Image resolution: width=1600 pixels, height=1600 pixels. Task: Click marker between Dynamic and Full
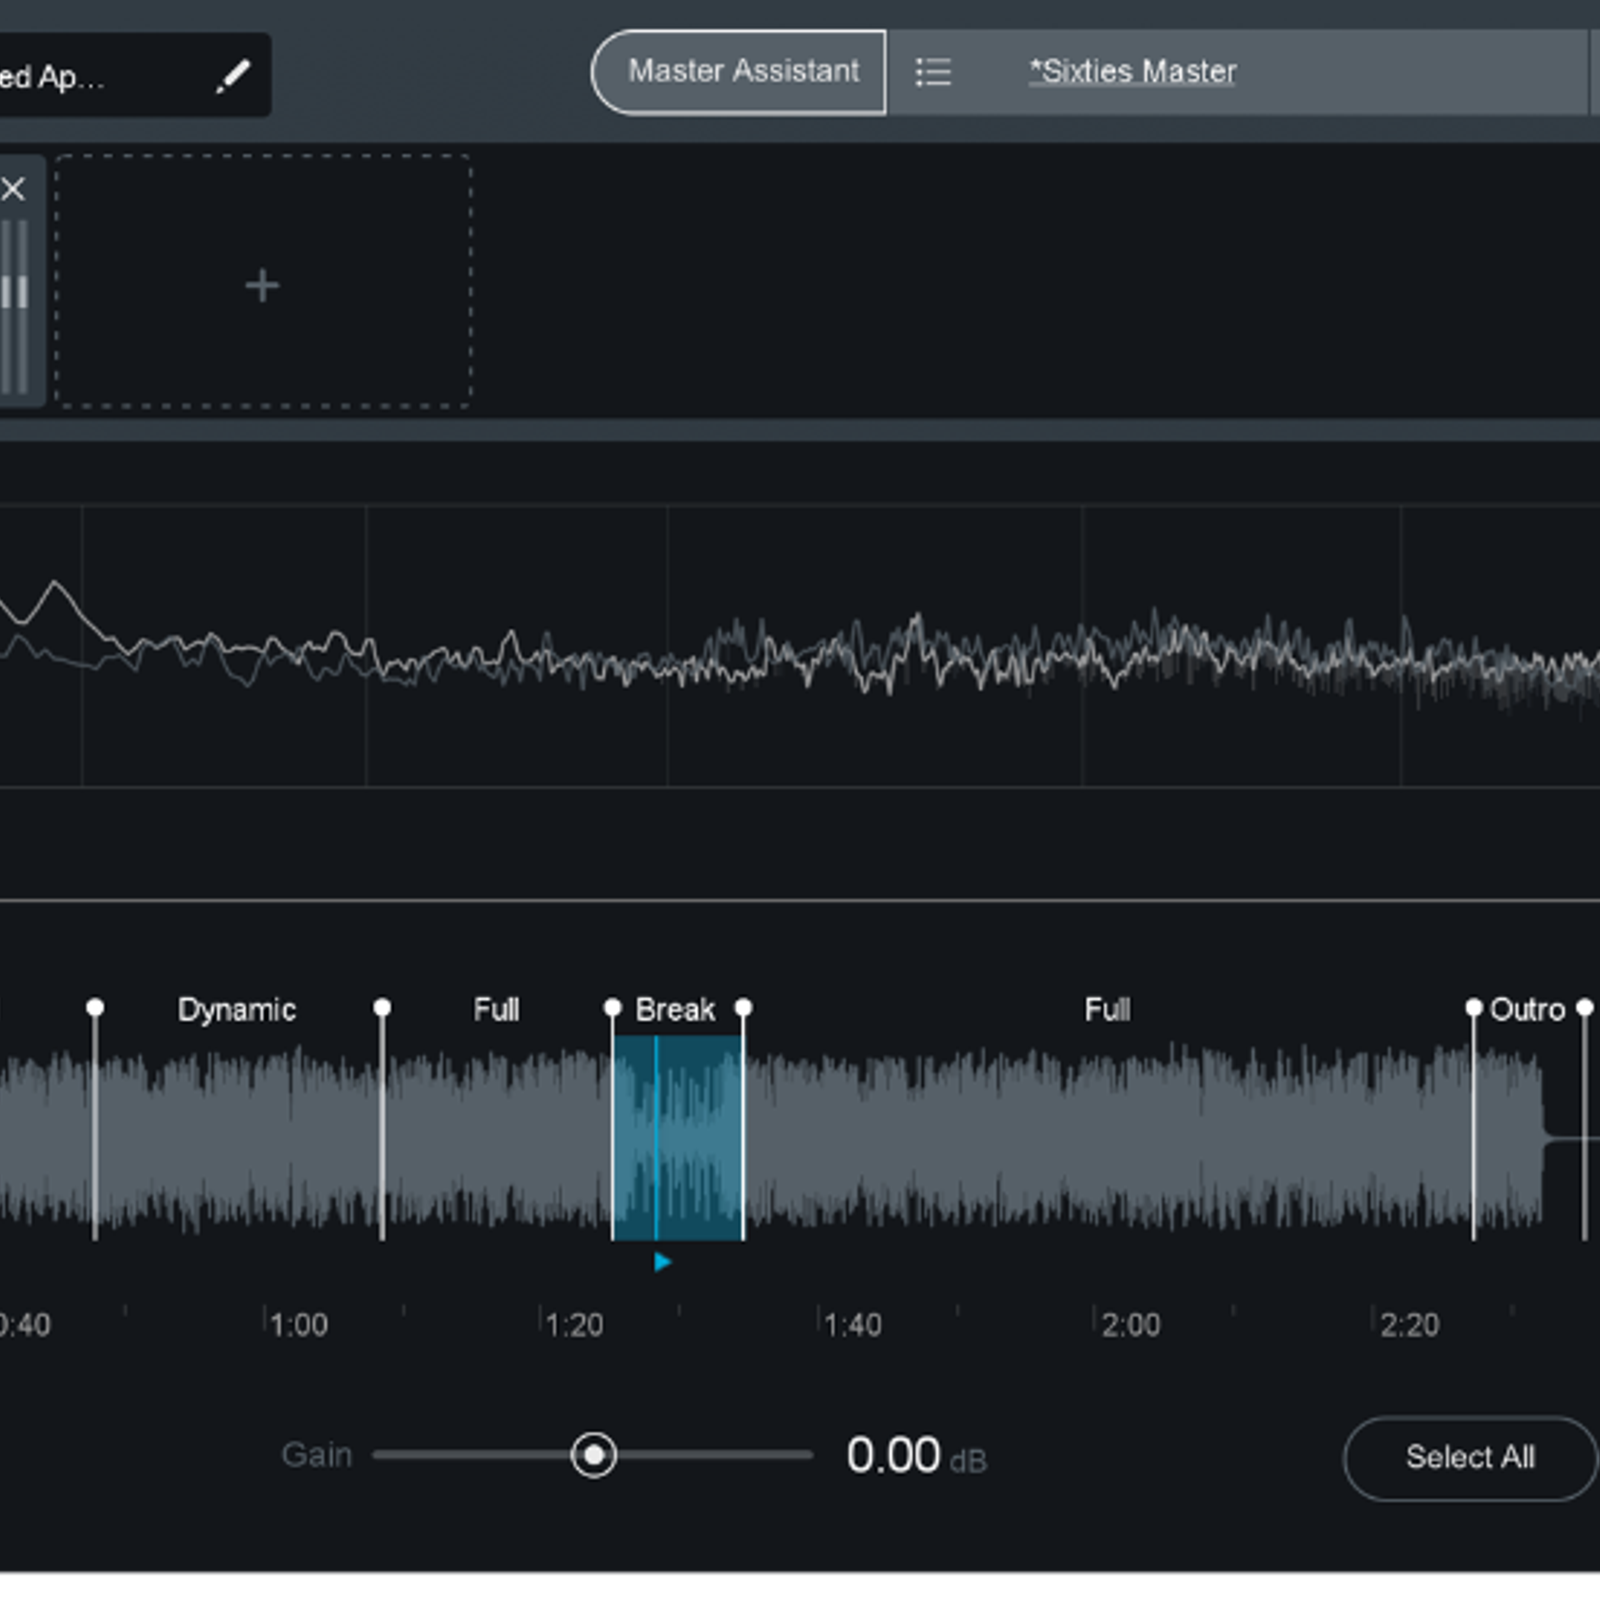pos(382,1007)
